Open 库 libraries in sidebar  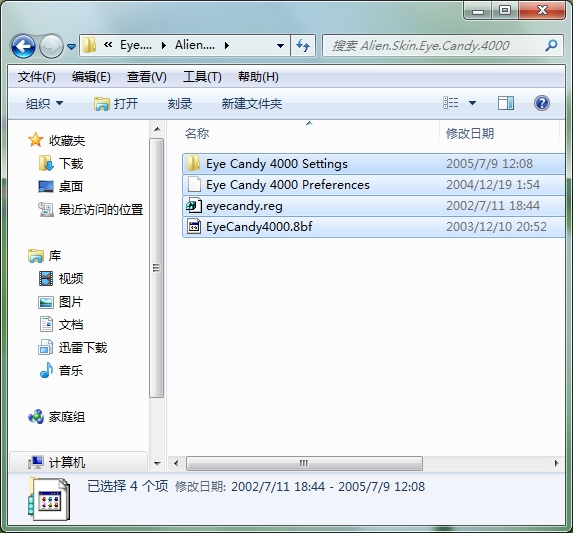55,256
